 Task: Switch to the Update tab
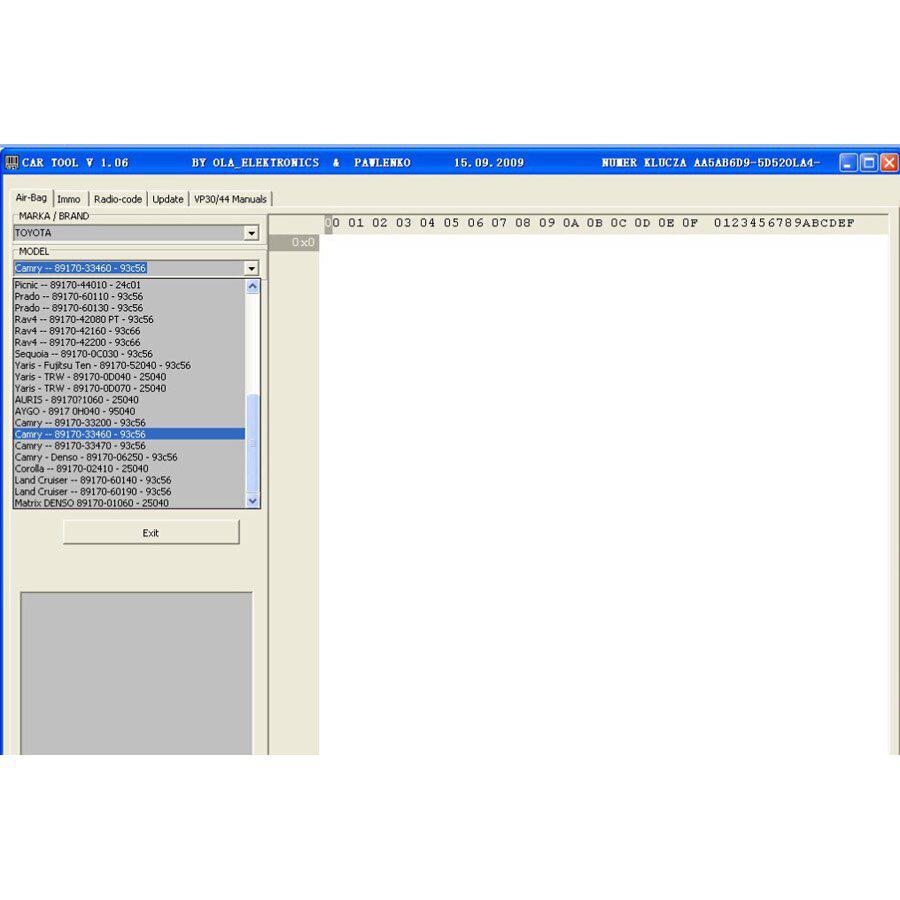168,199
